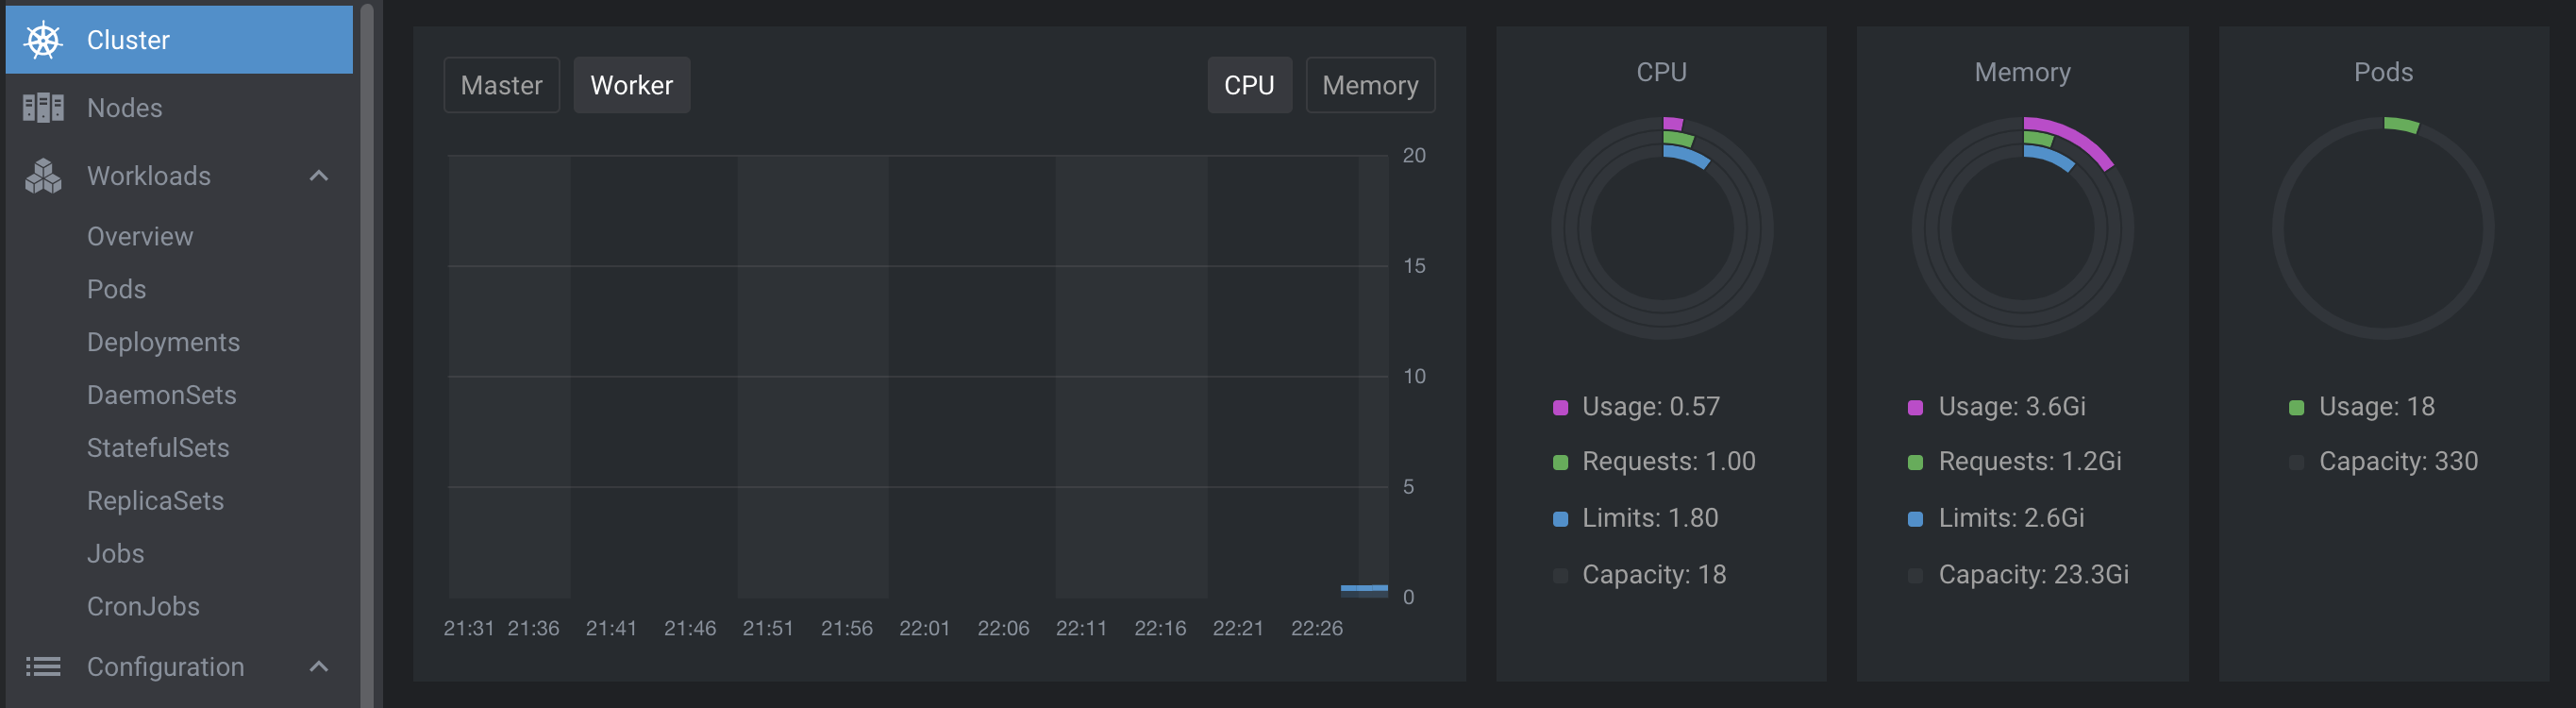The width and height of the screenshot is (2576, 708).
Task: Select the Workloads menu label
Action: coord(149,176)
